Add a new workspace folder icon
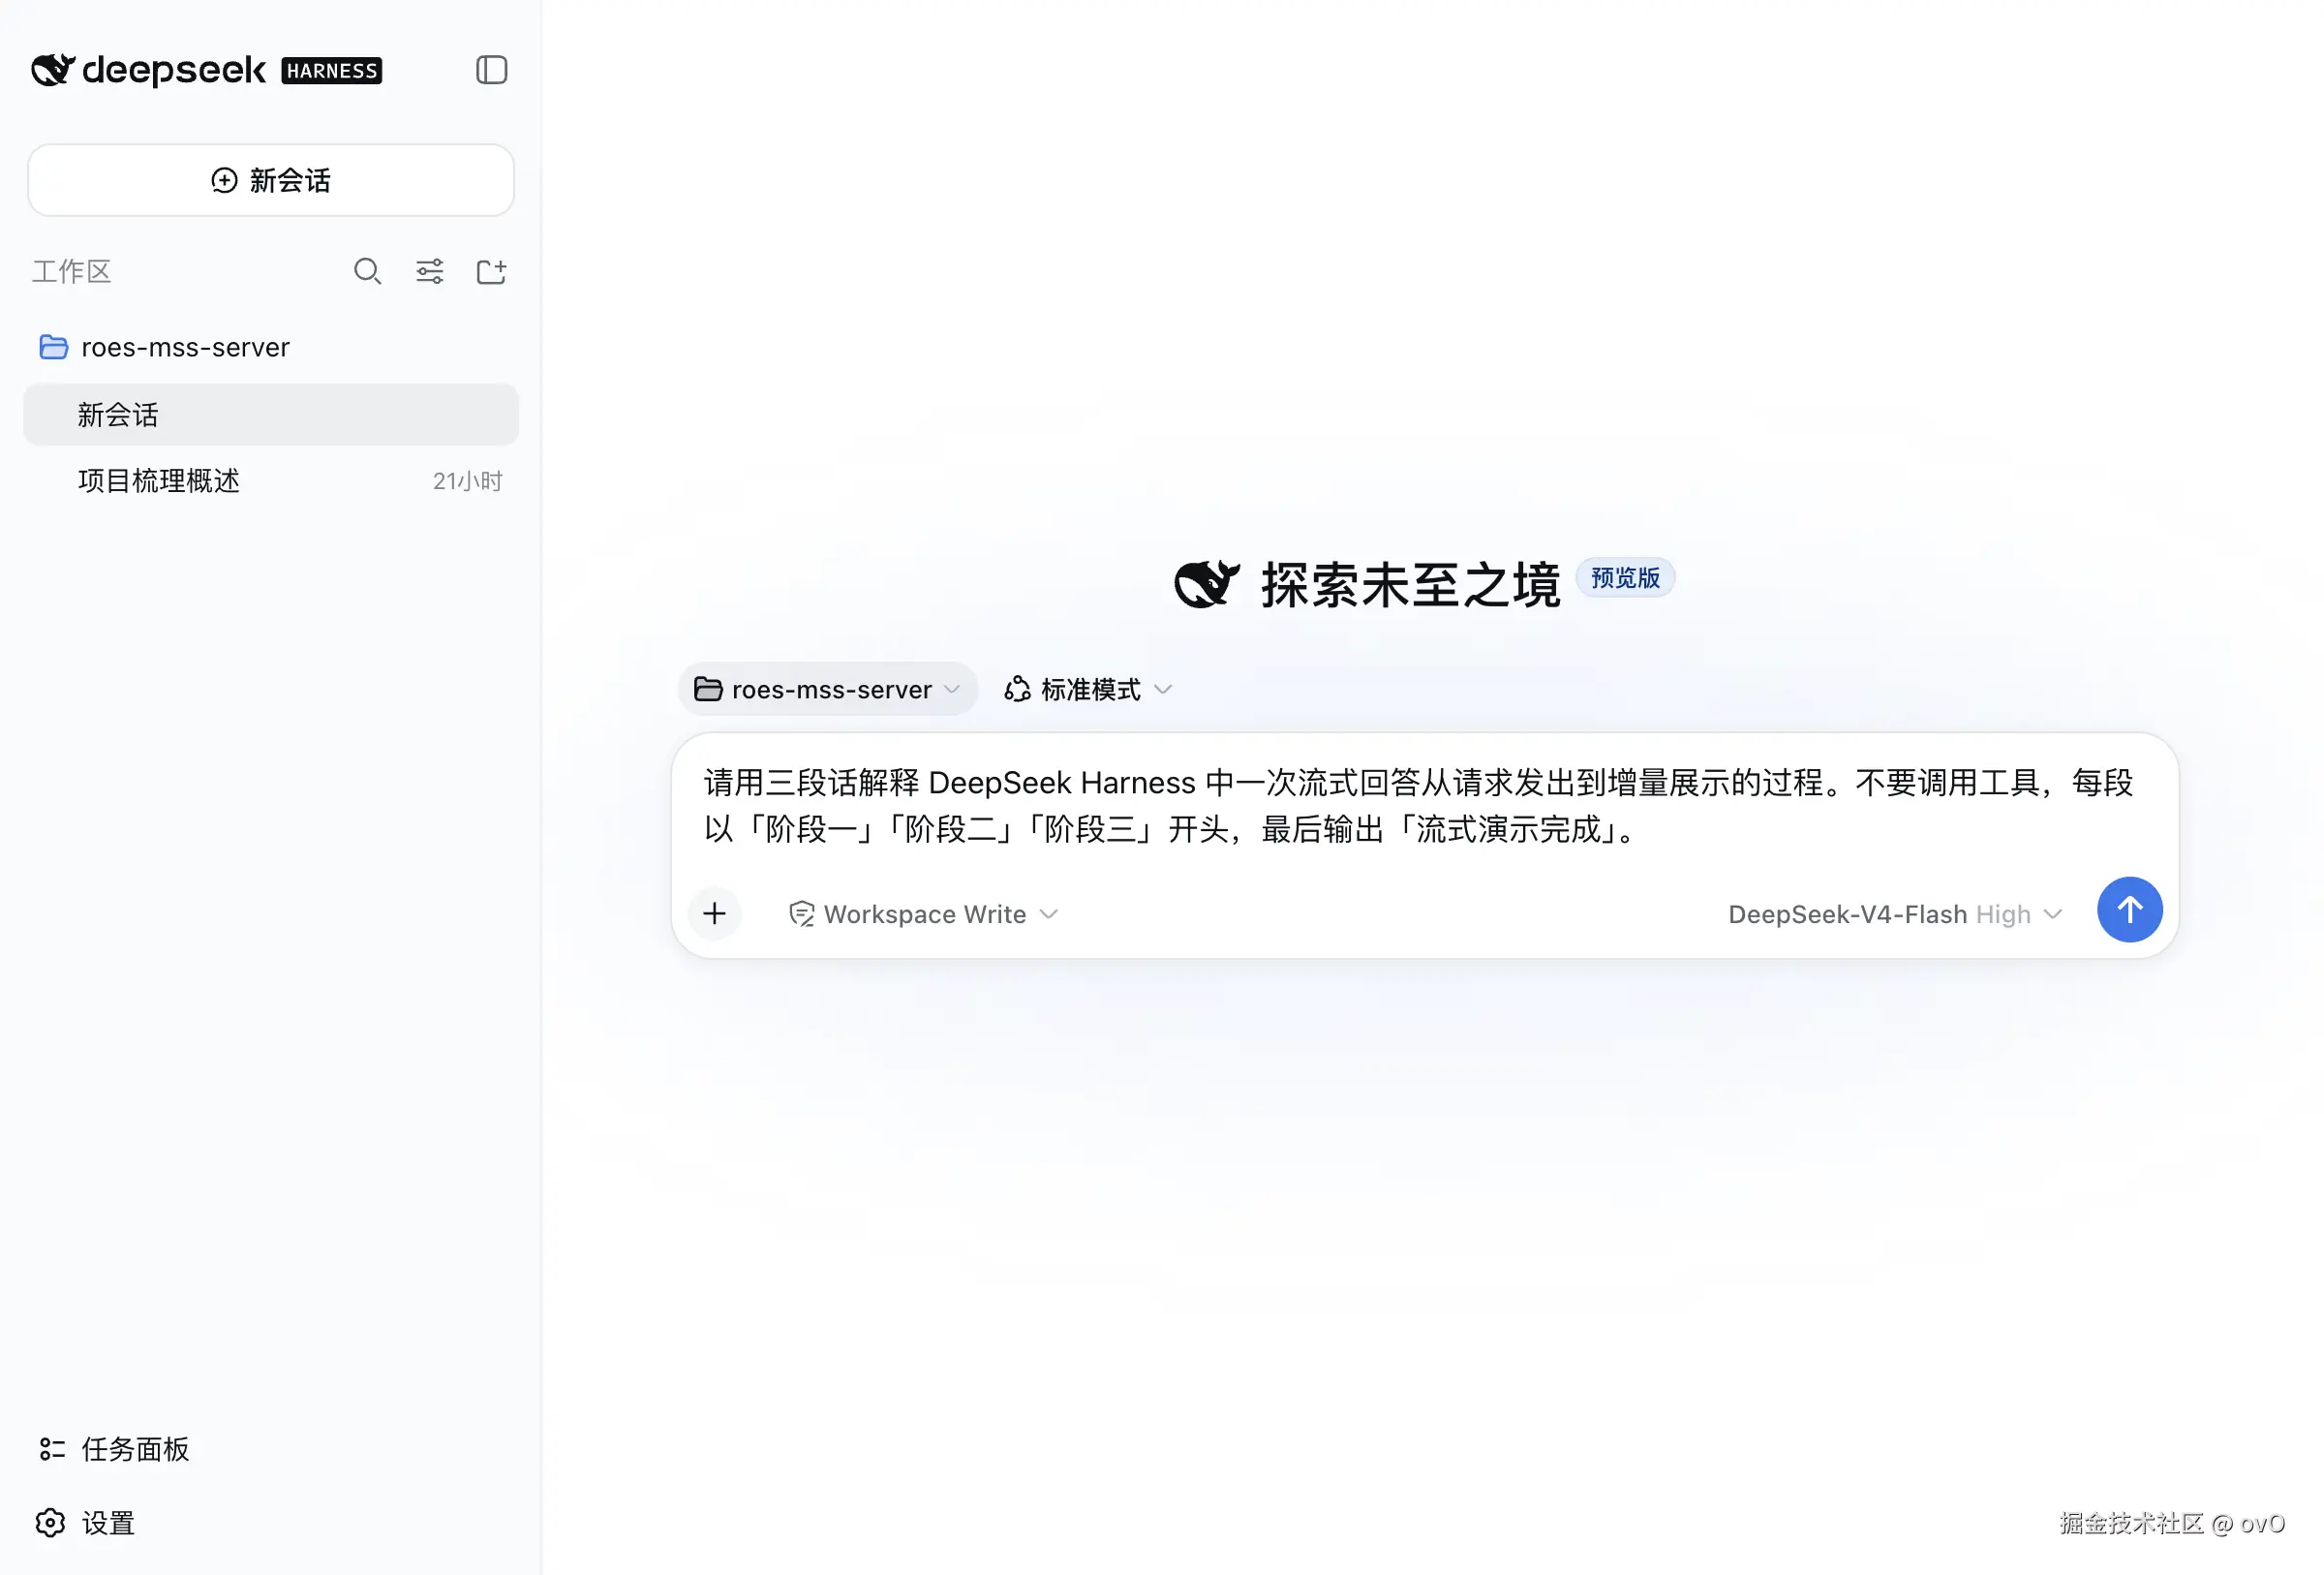The width and height of the screenshot is (2324, 1575). click(x=491, y=271)
